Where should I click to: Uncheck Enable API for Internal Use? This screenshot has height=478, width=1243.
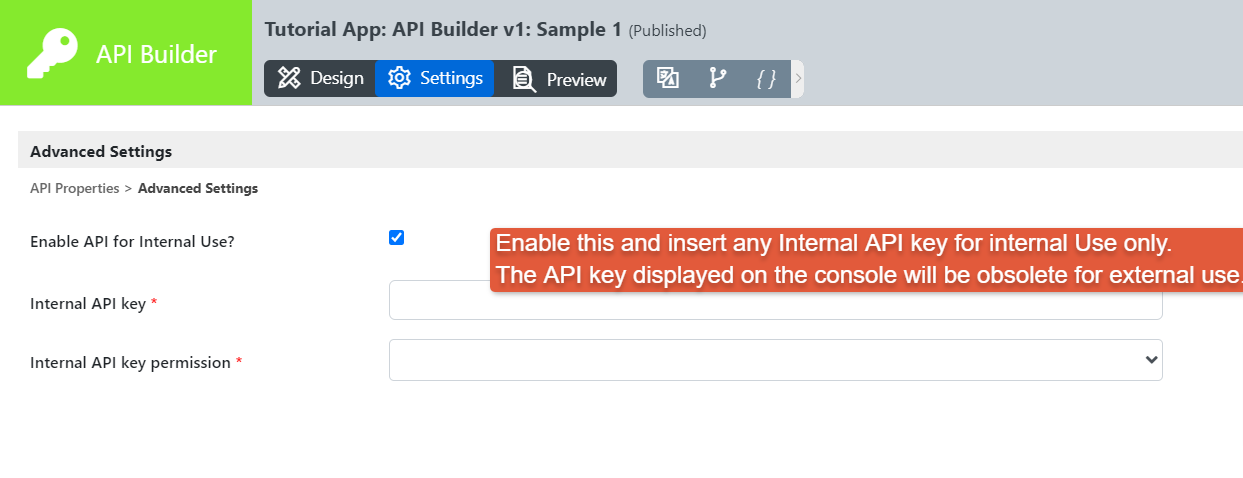(x=396, y=238)
